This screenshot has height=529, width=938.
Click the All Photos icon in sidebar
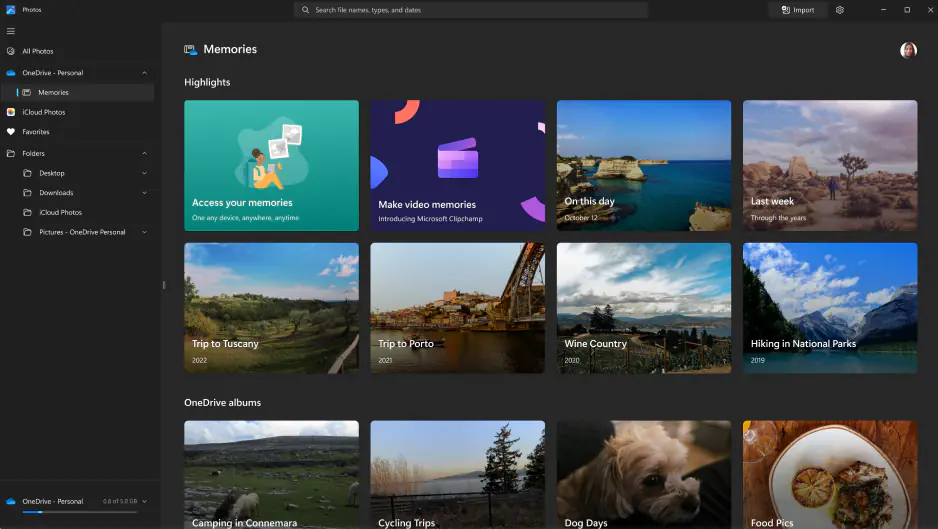click(x=11, y=51)
